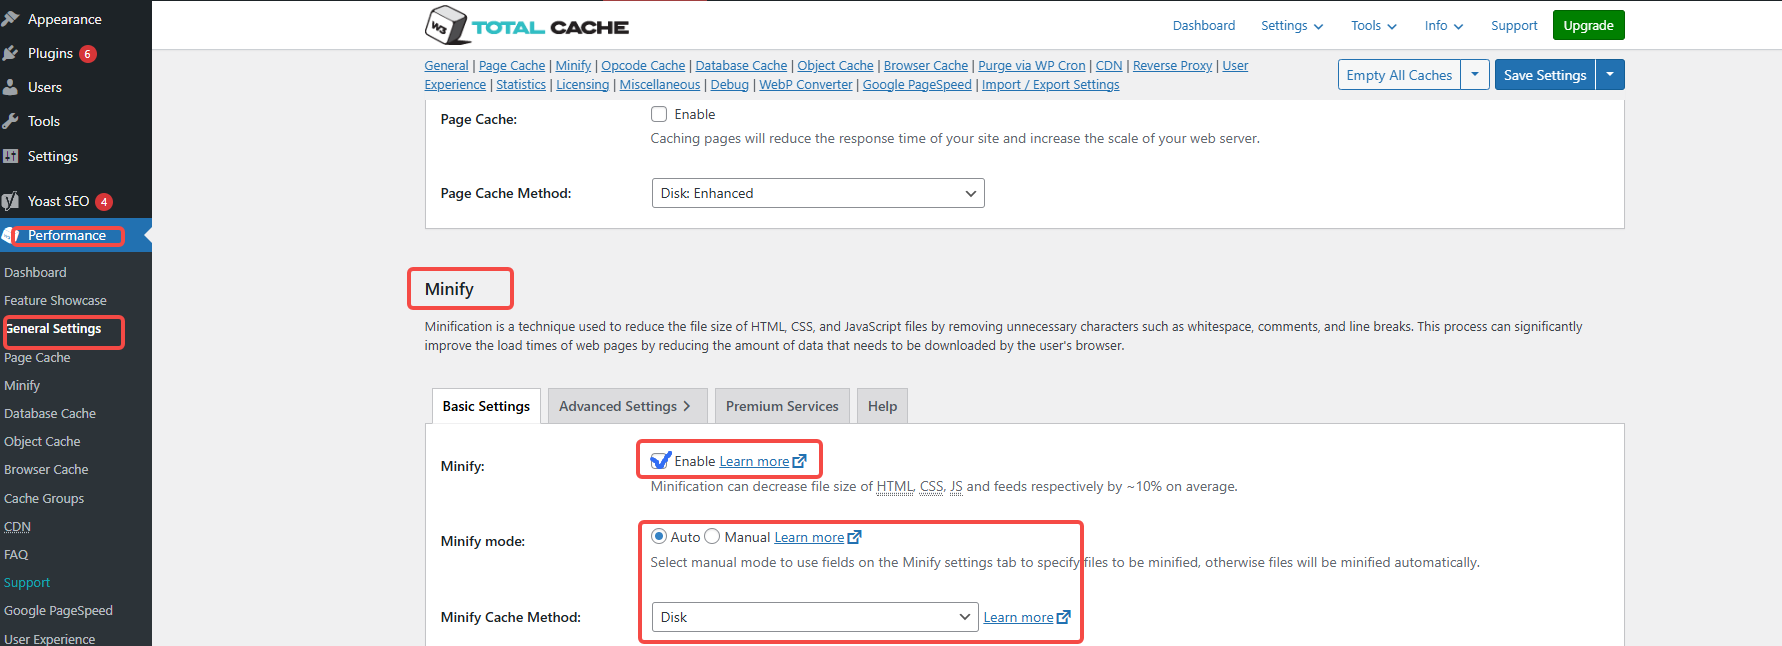Toggle the Minify Enable checkbox

659,461
